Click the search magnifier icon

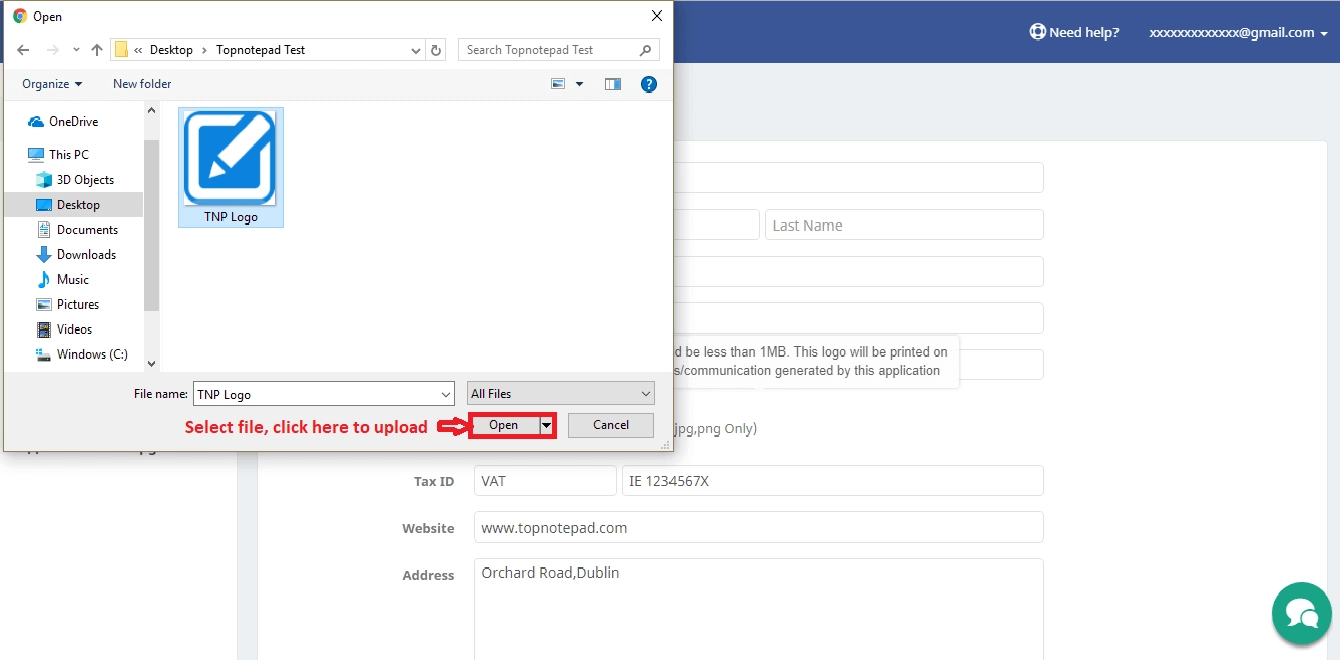pos(646,50)
